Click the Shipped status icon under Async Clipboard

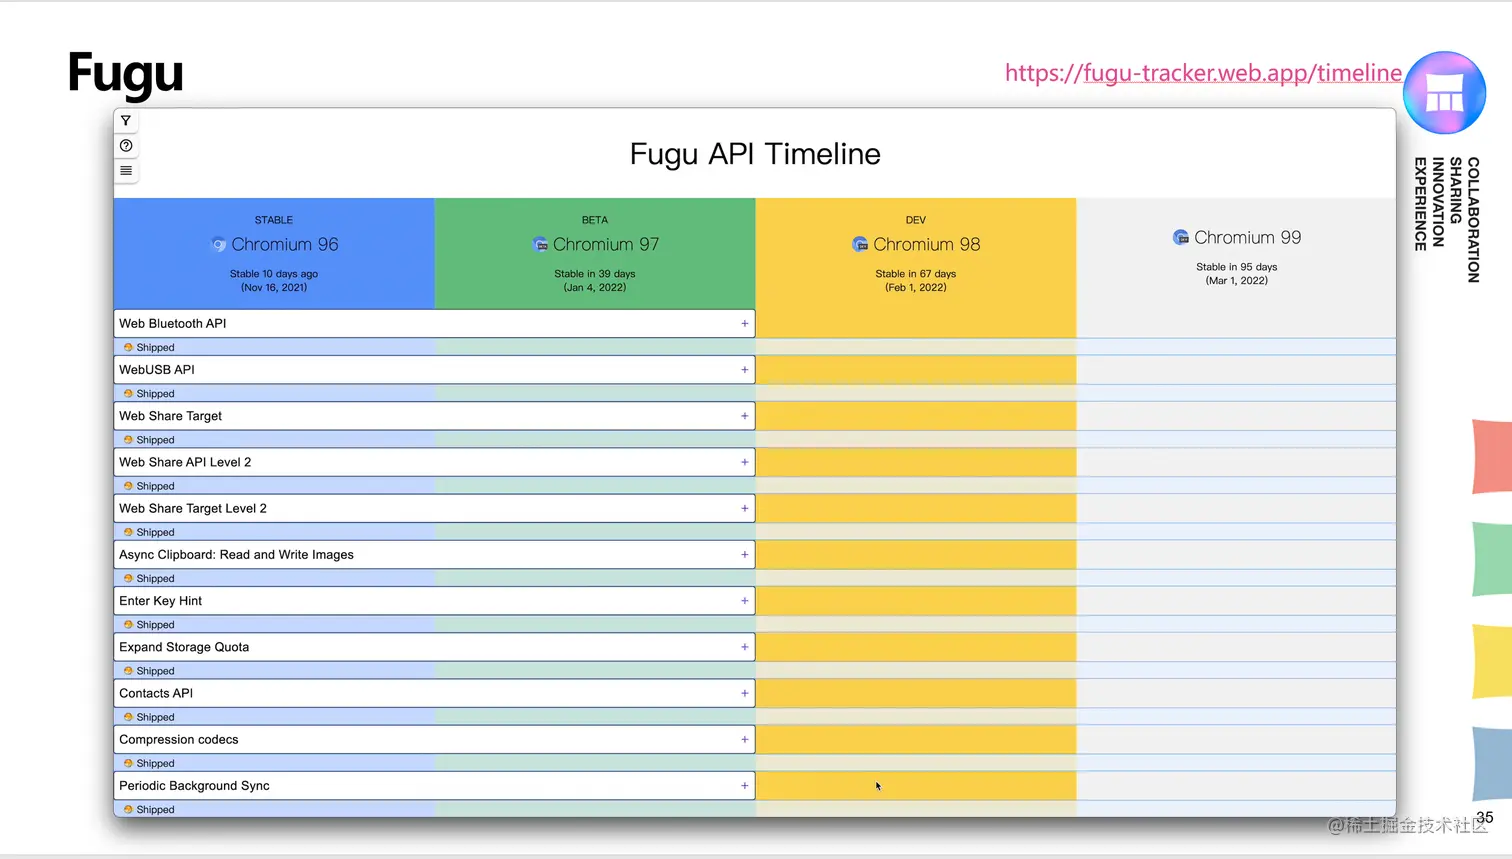tap(128, 578)
